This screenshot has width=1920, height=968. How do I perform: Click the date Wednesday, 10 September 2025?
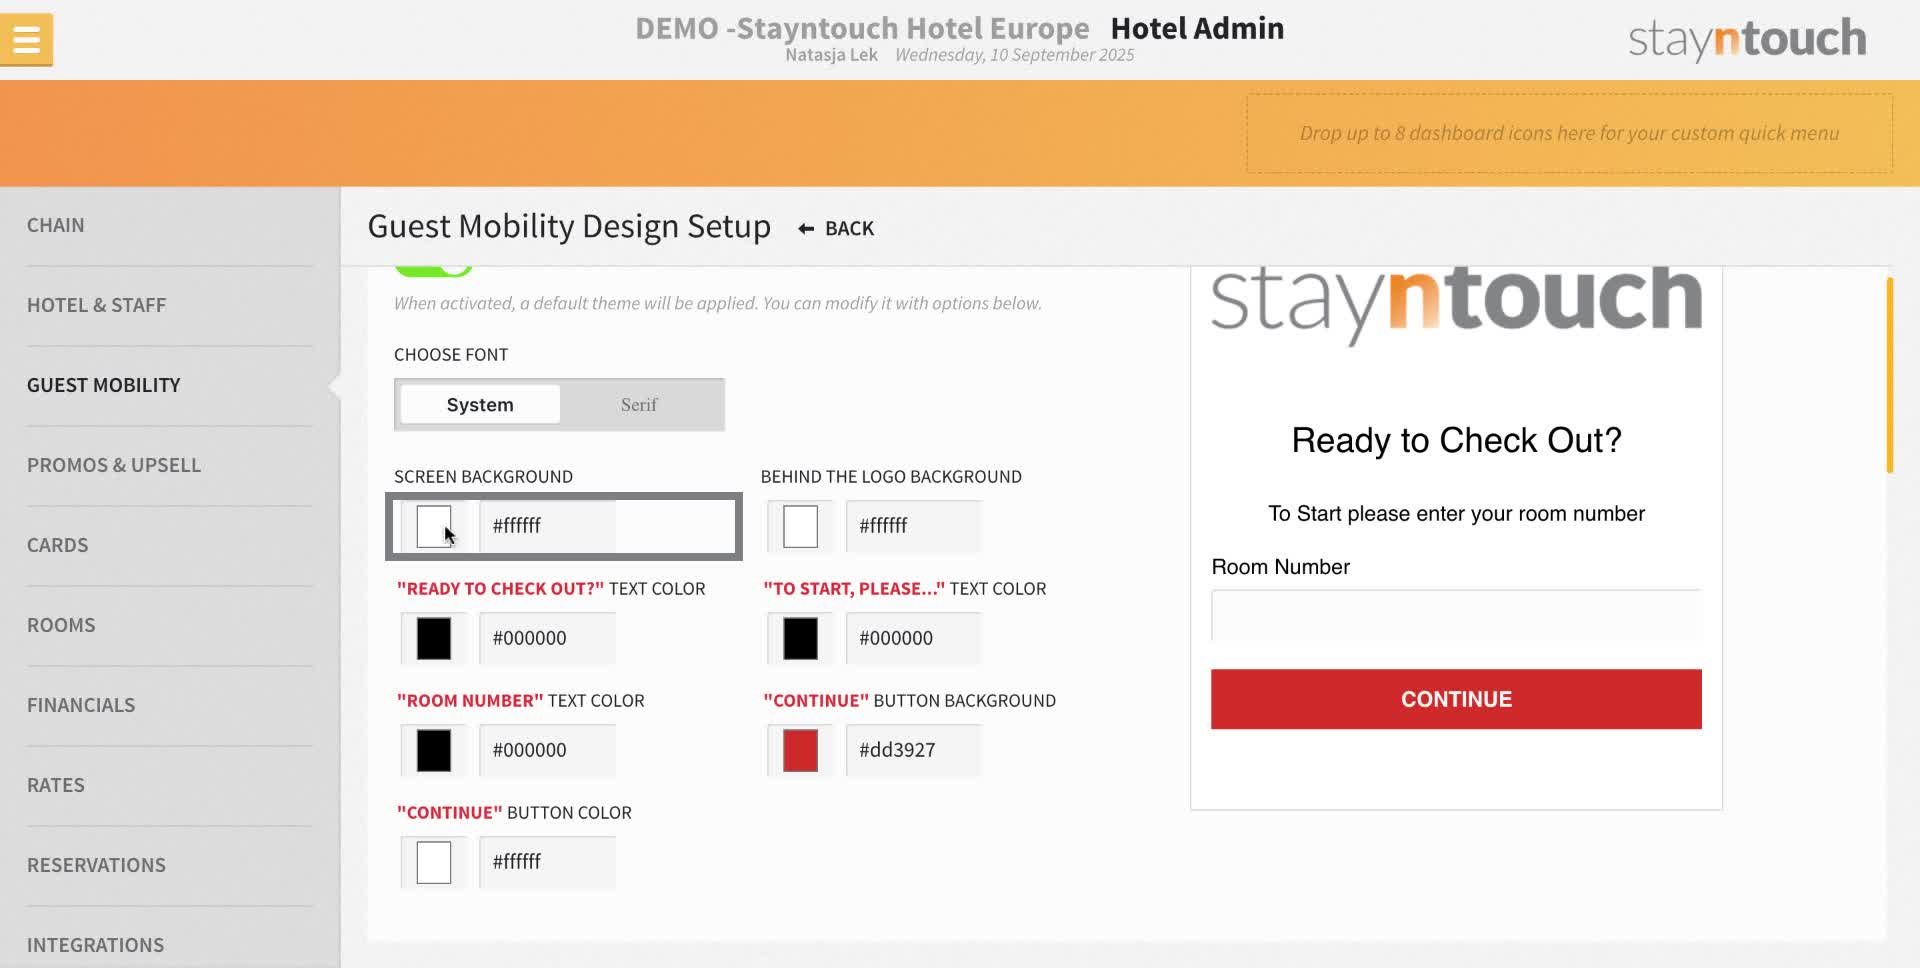[1014, 55]
